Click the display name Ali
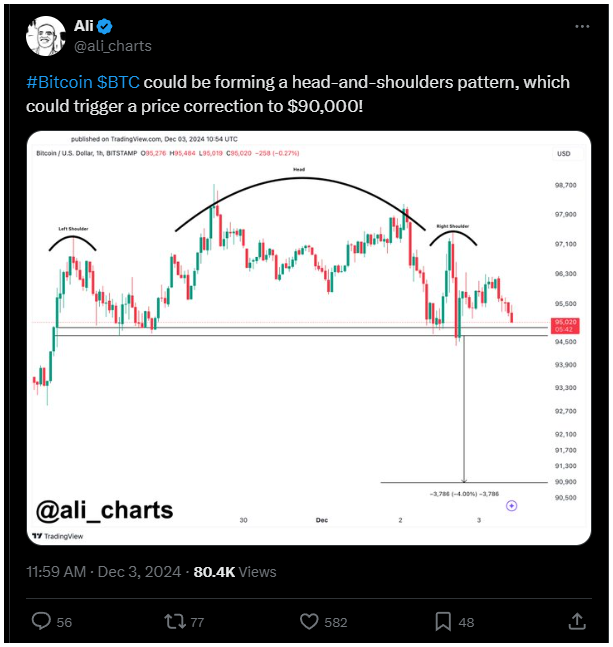This screenshot has width=613, height=647. (x=84, y=26)
